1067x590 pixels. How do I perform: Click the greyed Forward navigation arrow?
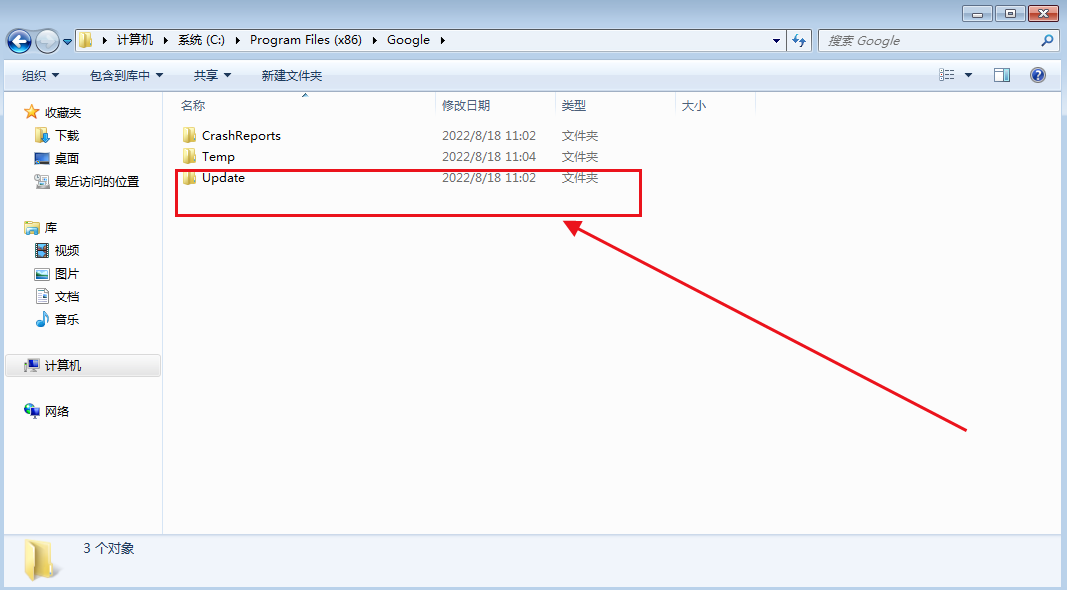click(x=47, y=42)
